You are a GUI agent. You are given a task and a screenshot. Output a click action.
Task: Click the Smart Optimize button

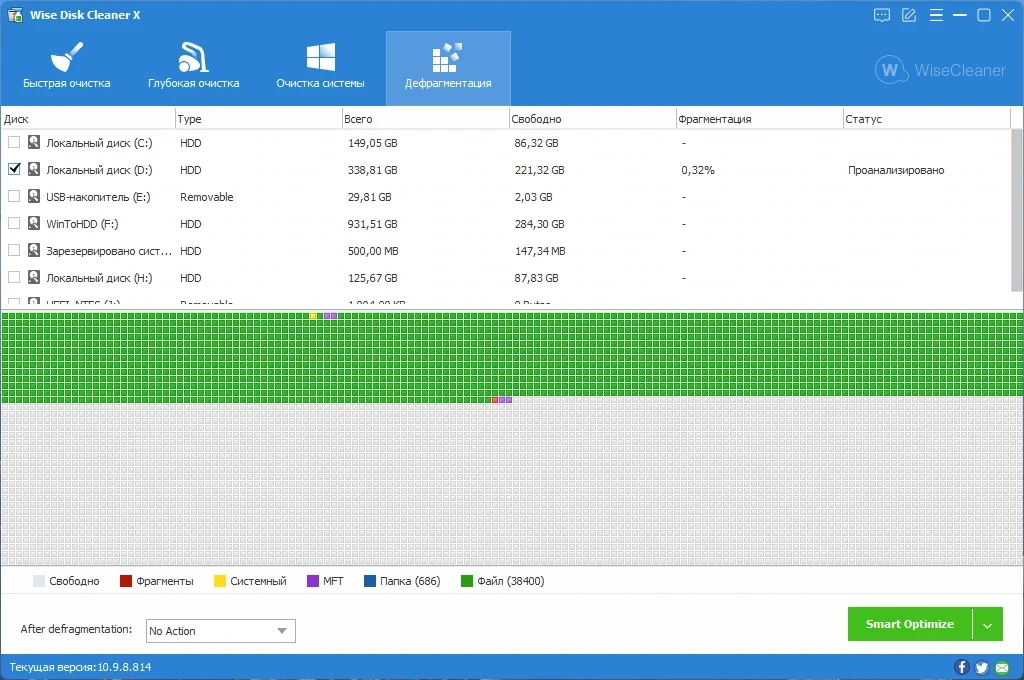[910, 624]
